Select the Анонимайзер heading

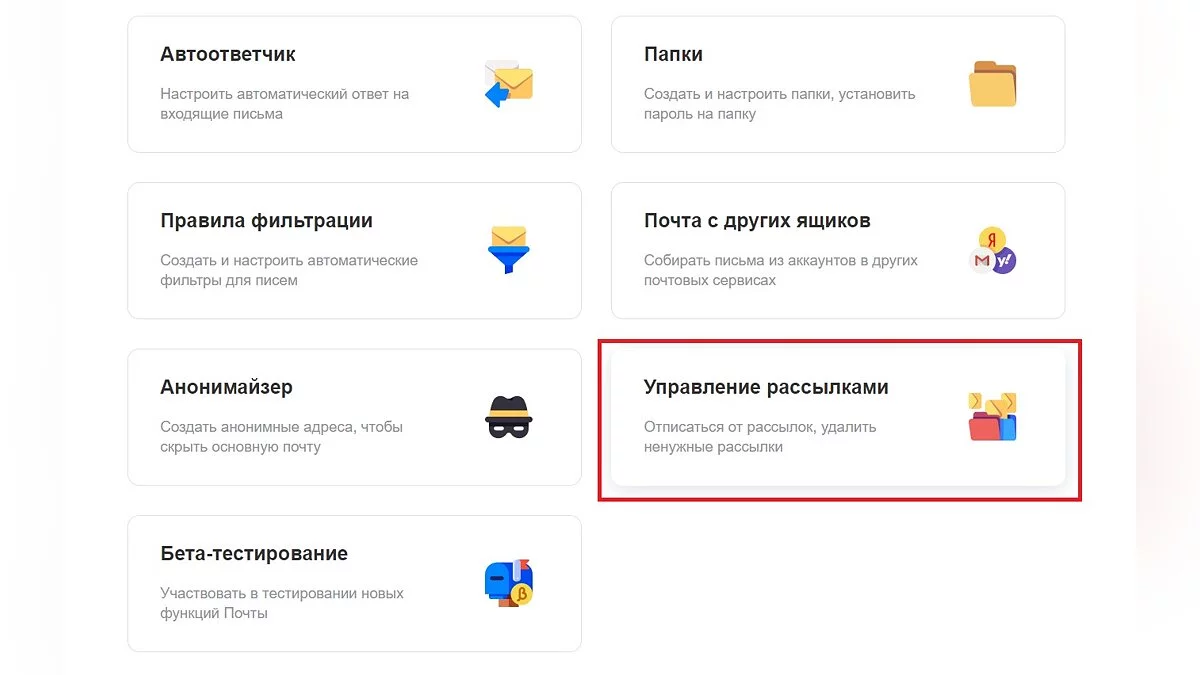tap(226, 387)
